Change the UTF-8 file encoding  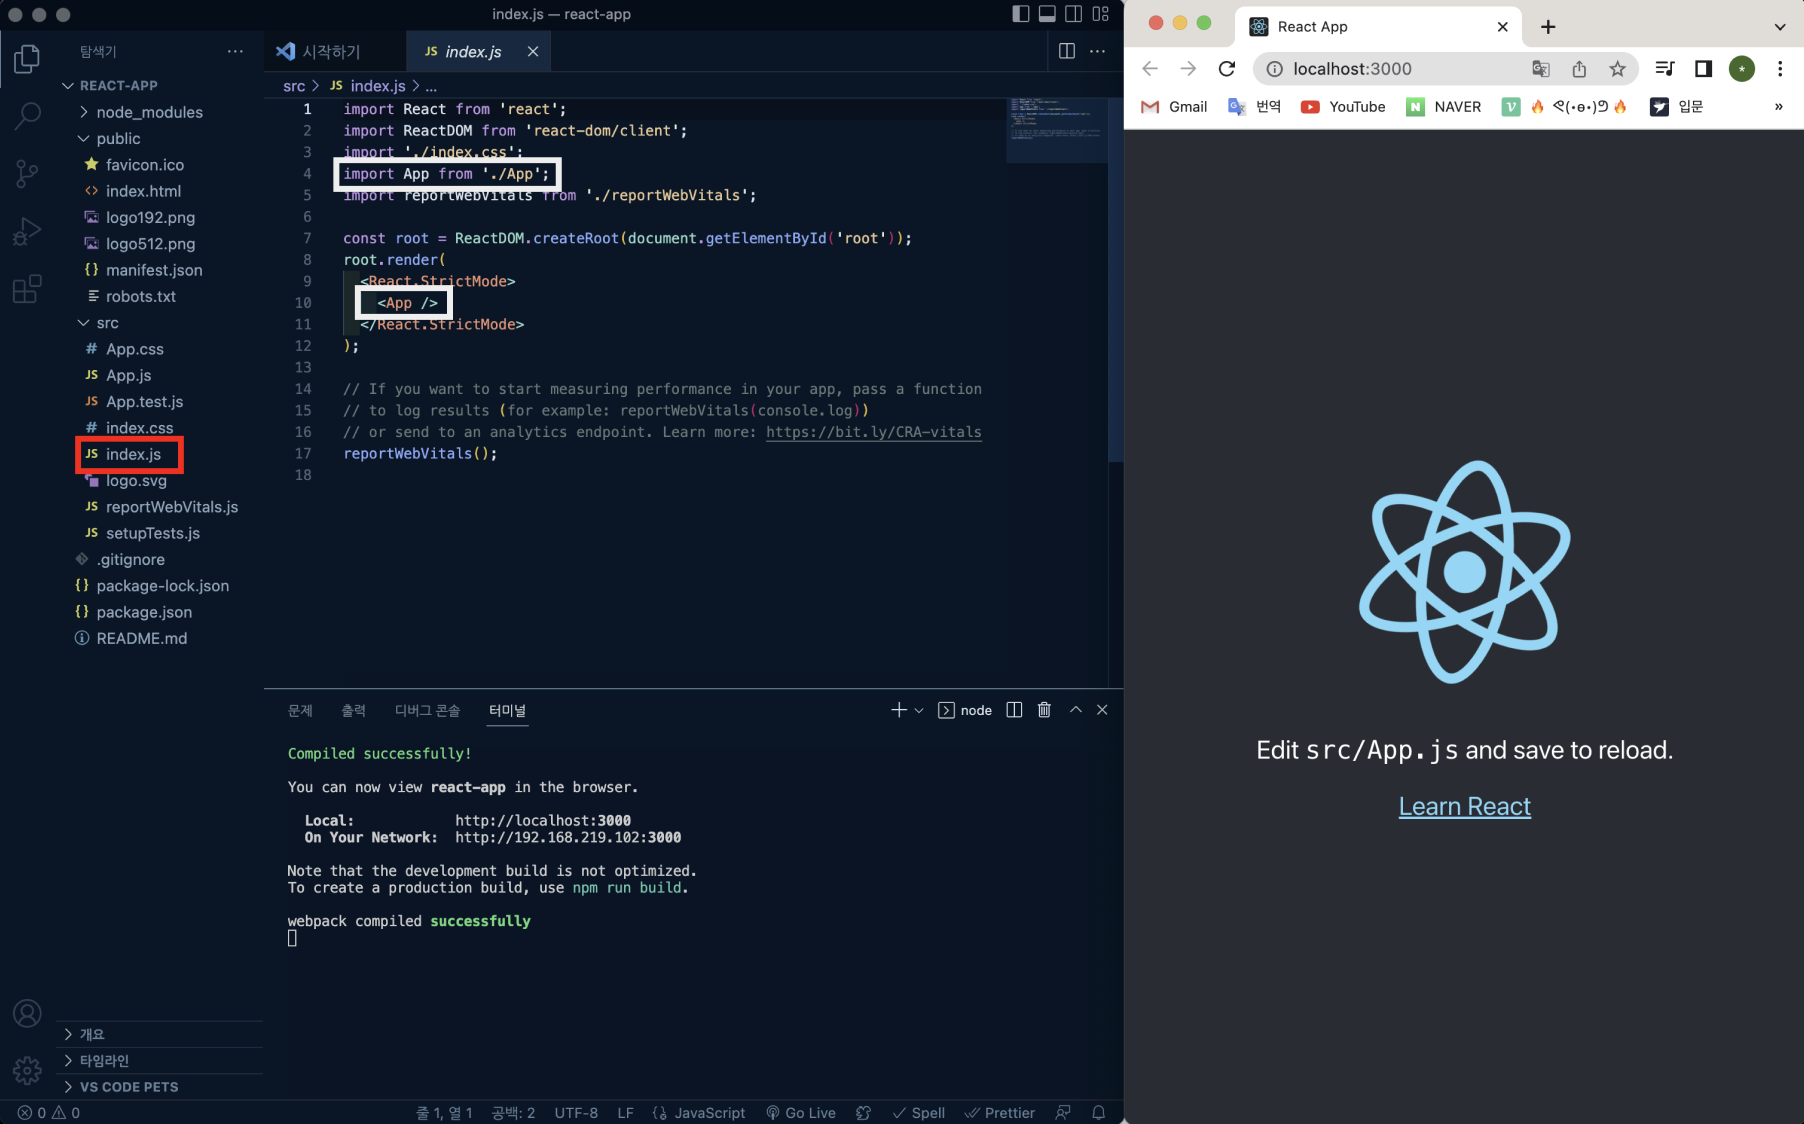576,1112
